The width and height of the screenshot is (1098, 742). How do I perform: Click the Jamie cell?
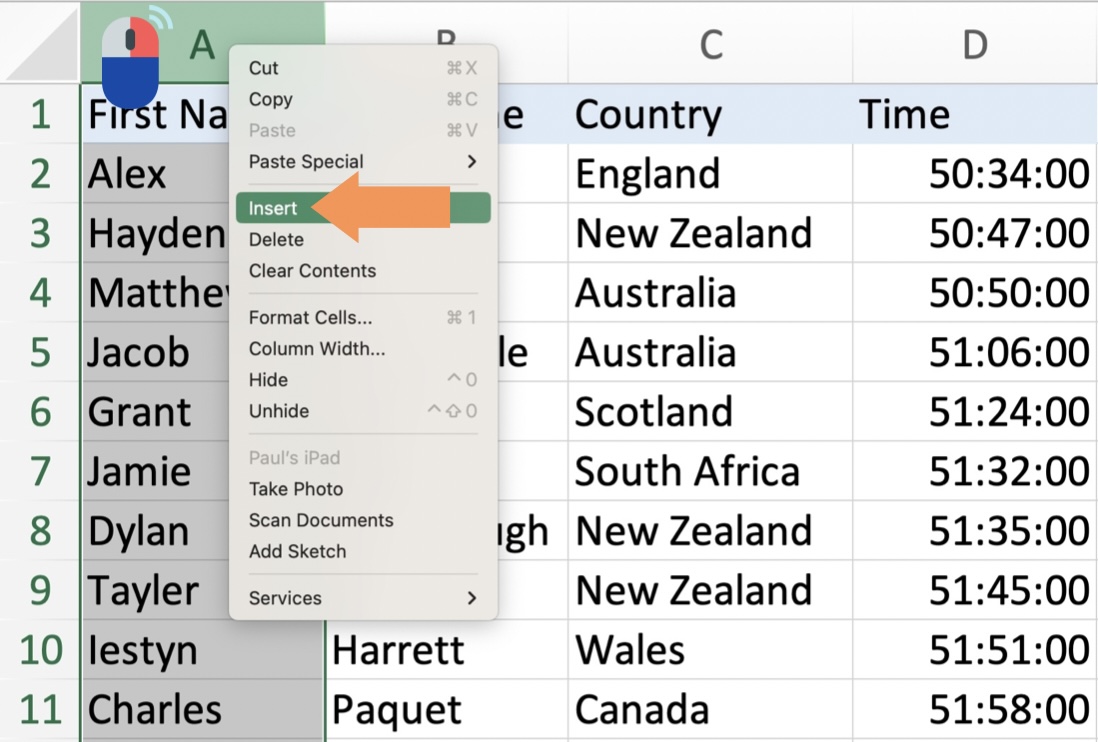pyautogui.click(x=155, y=471)
